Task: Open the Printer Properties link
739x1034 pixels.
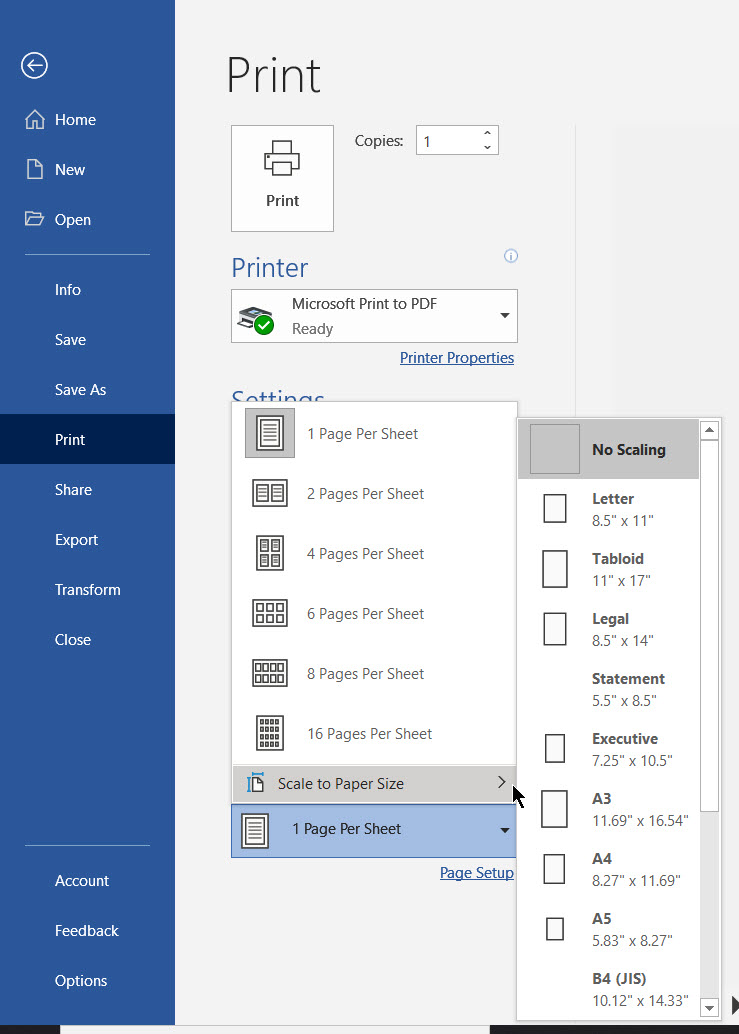Action: click(x=457, y=357)
